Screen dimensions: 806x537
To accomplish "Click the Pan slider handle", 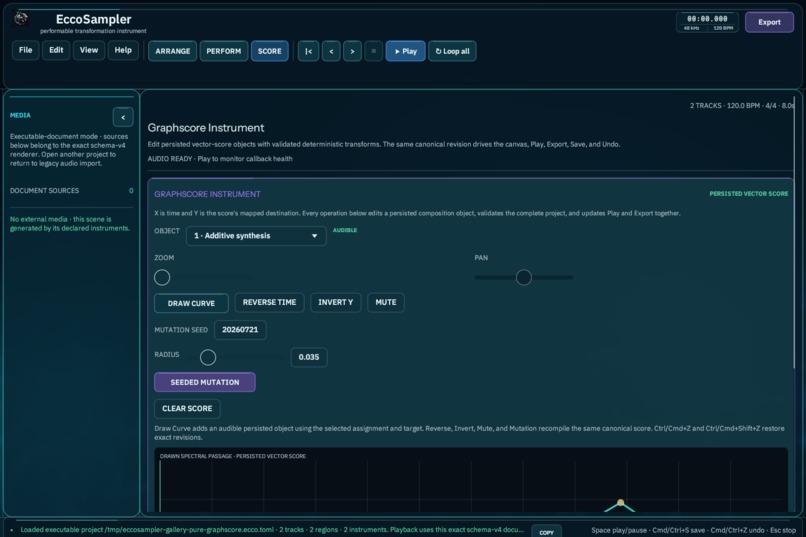I will 524,277.
